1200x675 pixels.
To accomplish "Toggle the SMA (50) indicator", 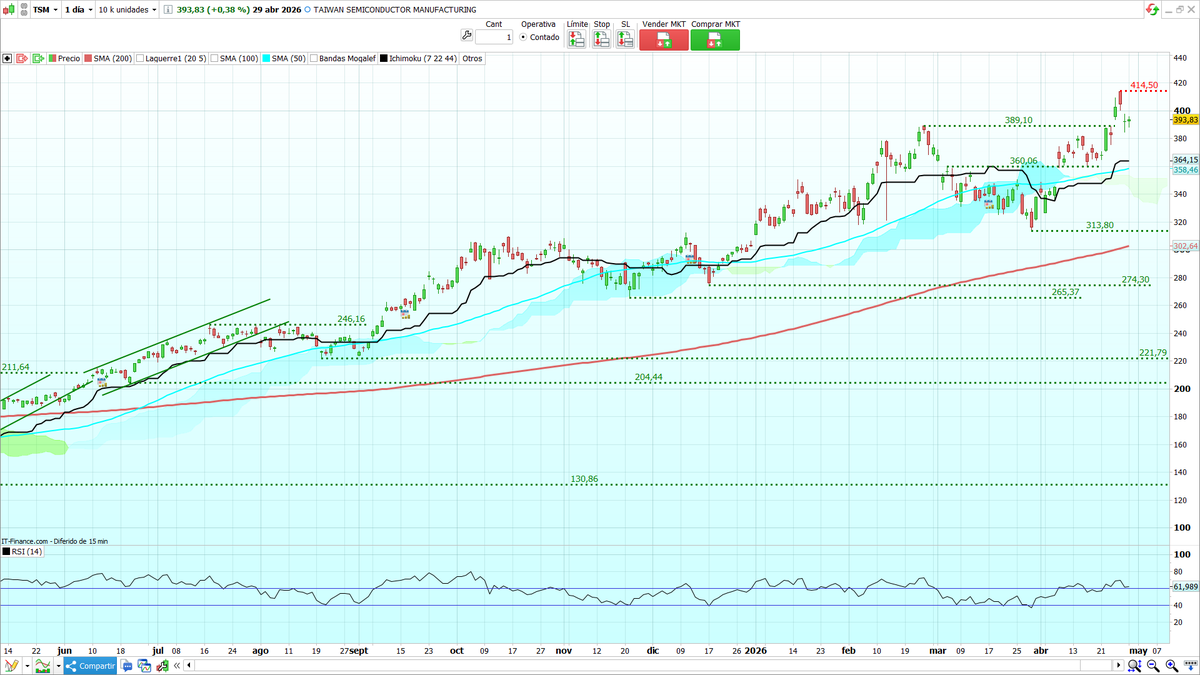I will 284,58.
